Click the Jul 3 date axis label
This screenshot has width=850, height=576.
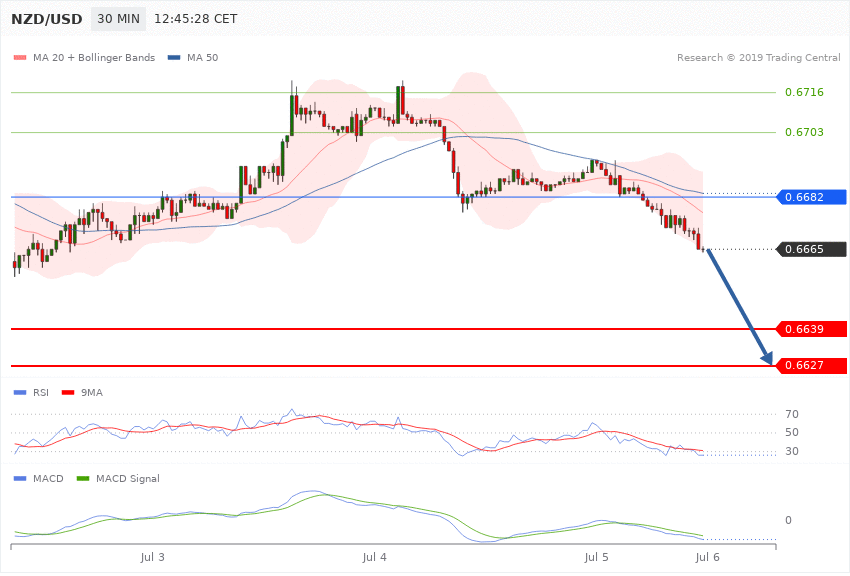[152, 557]
